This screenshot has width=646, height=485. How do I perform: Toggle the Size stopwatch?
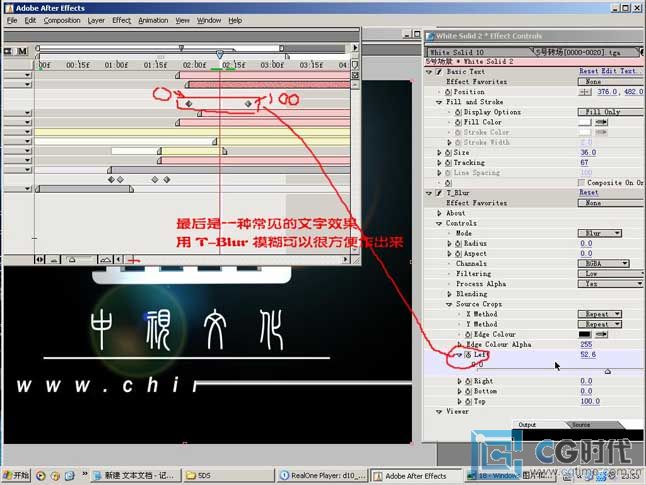pyautogui.click(x=448, y=152)
